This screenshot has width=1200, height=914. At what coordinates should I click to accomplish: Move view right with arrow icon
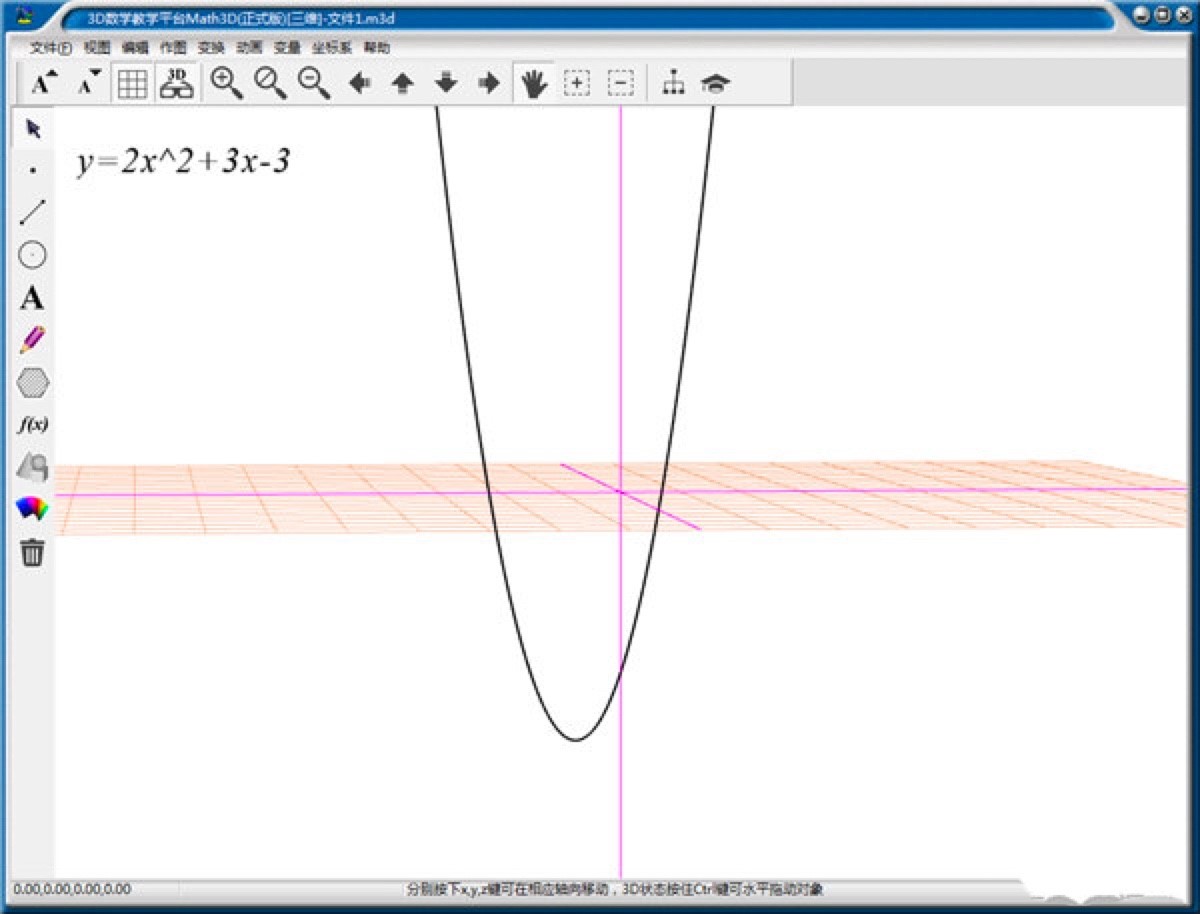[489, 84]
